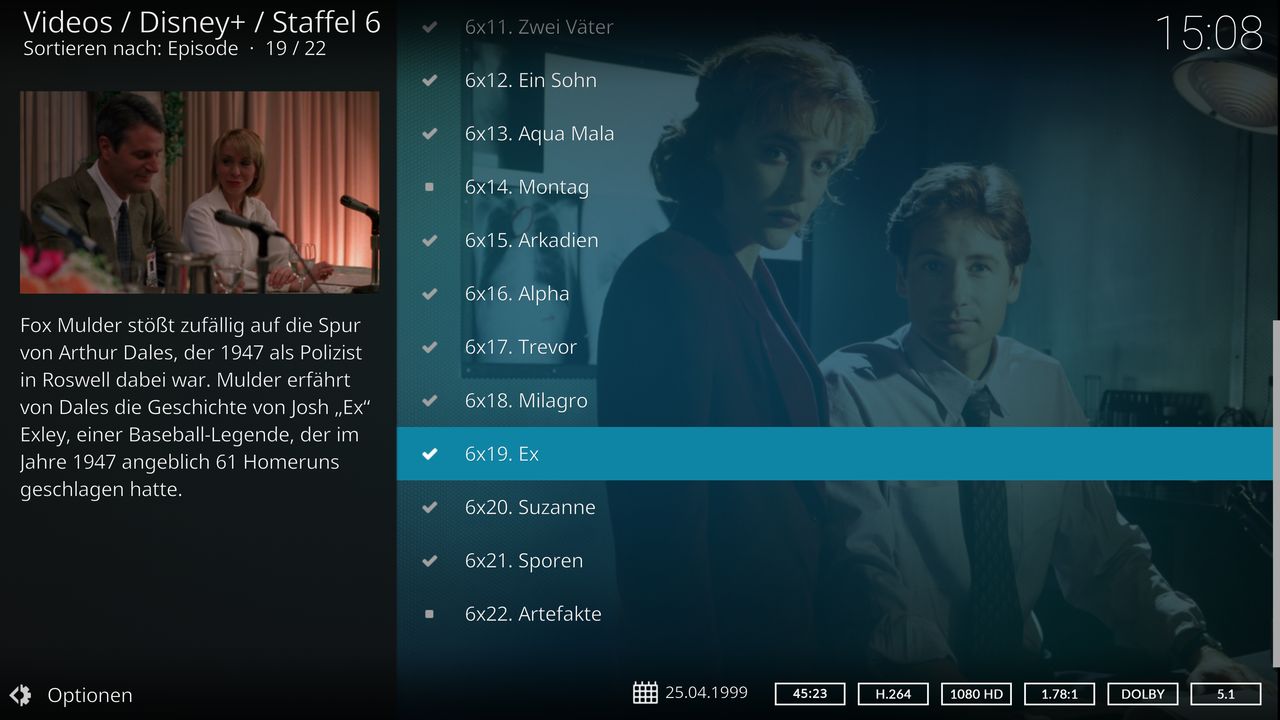
Task: Toggle unwatched marker for 6x22. Artefakte
Action: [429, 614]
